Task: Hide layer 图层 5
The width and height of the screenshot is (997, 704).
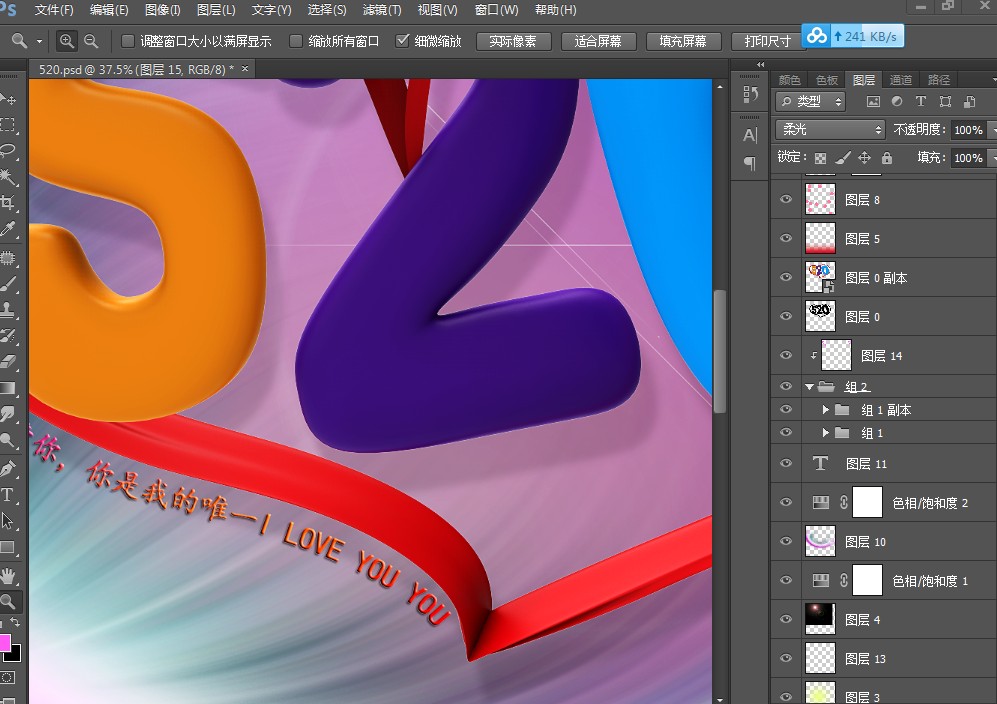Action: [x=787, y=238]
